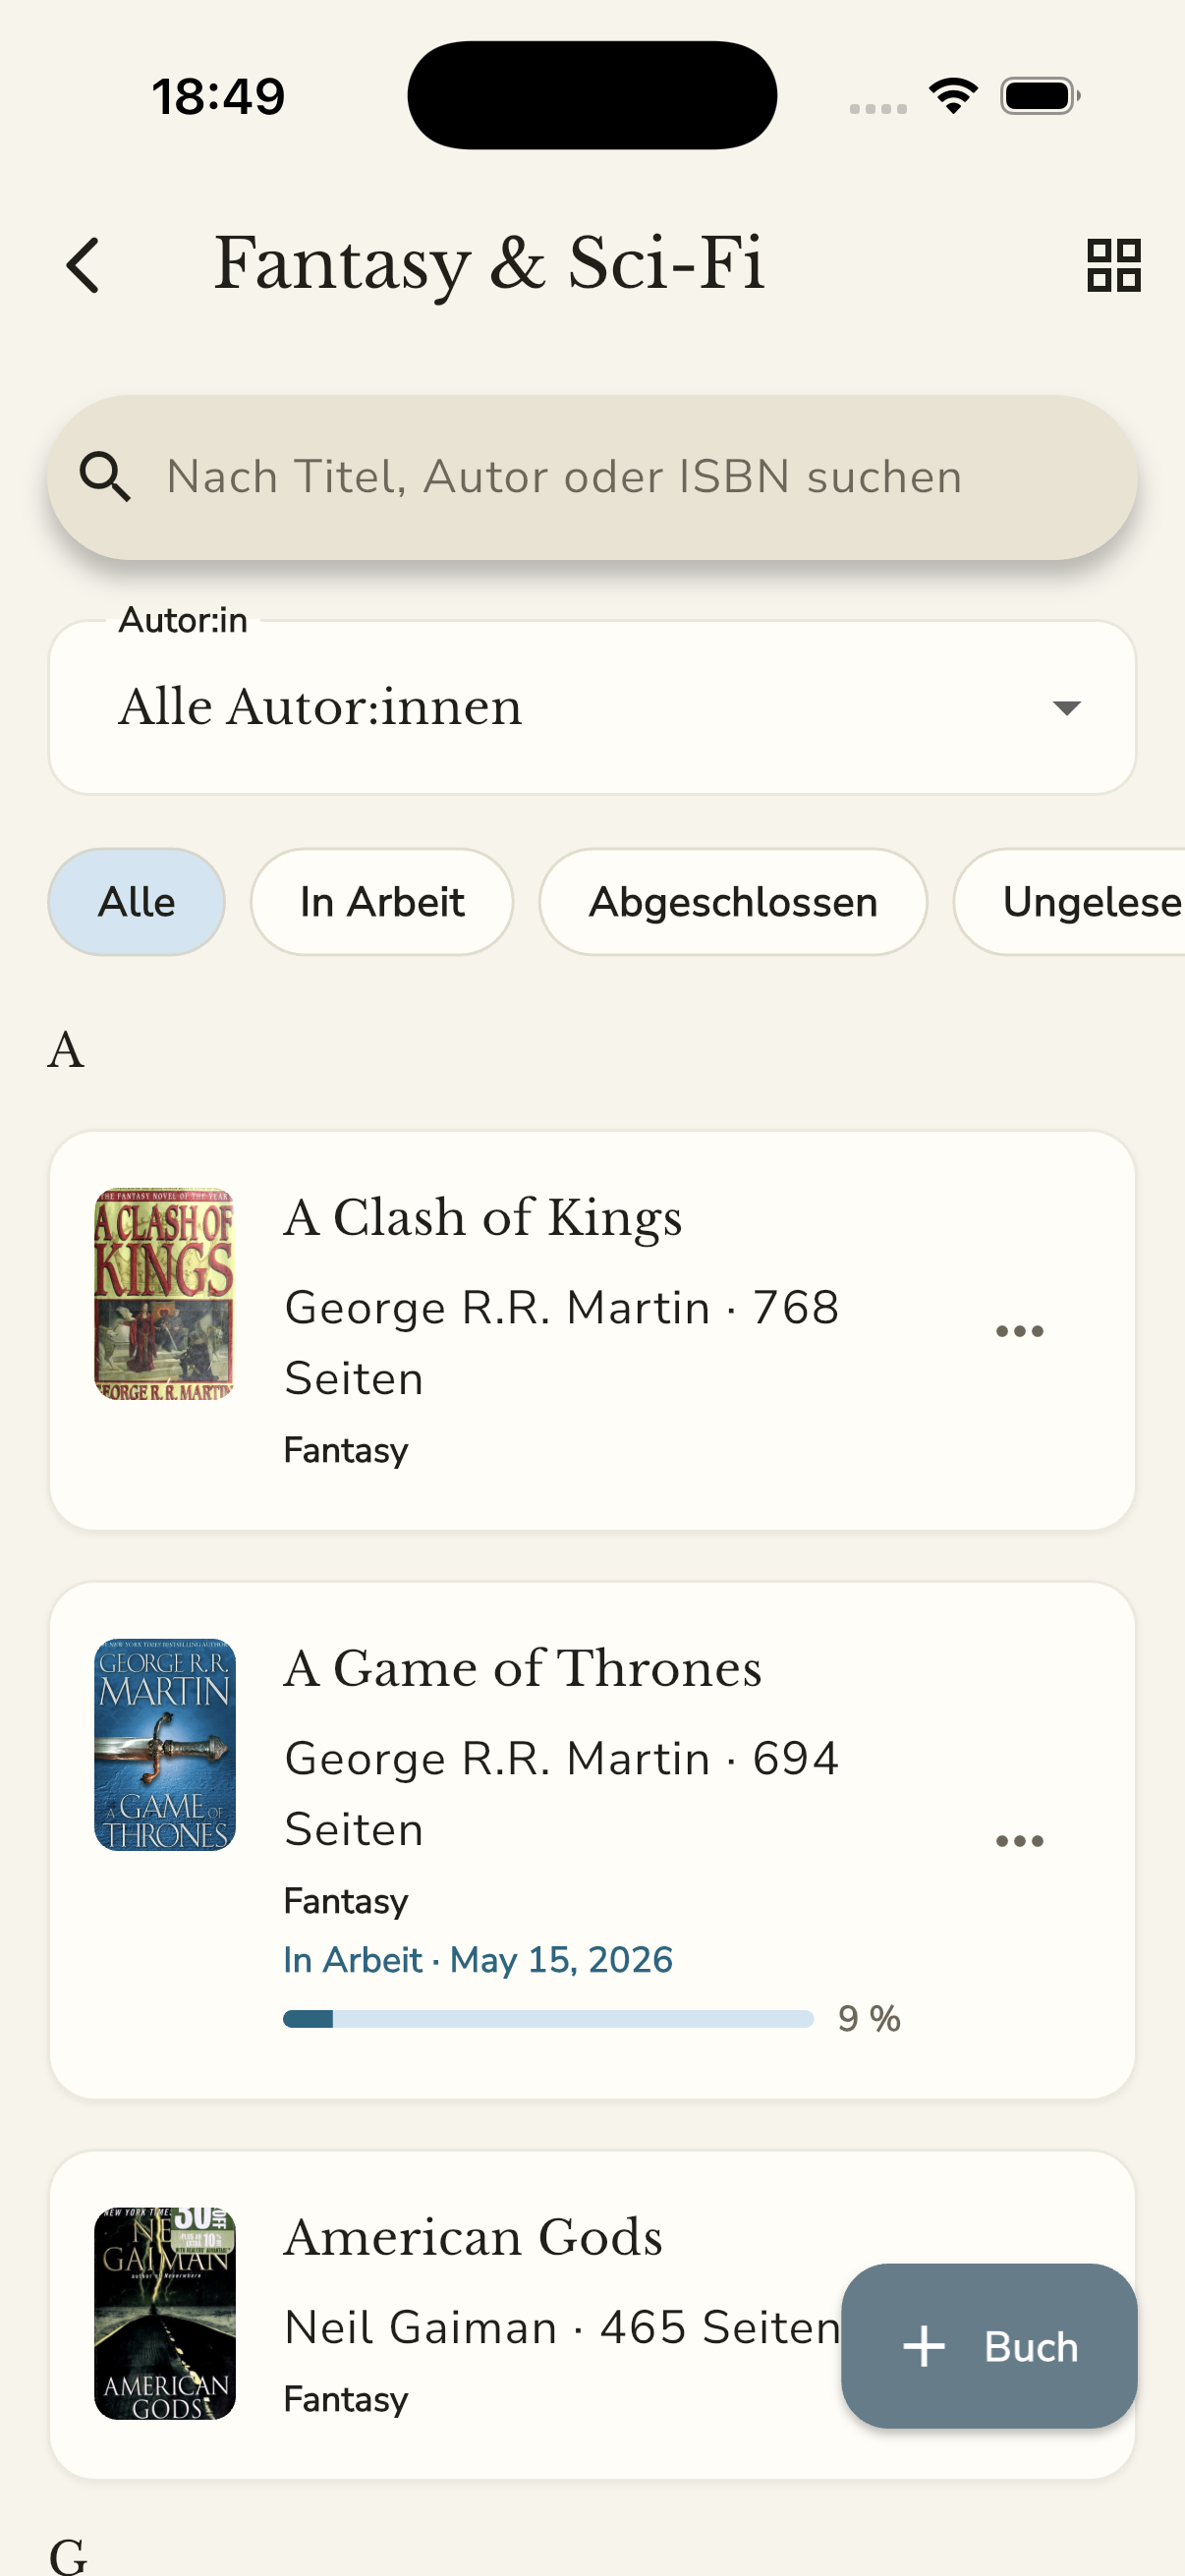Select the Alle filter chip
This screenshot has width=1185, height=2576.
[x=137, y=902]
